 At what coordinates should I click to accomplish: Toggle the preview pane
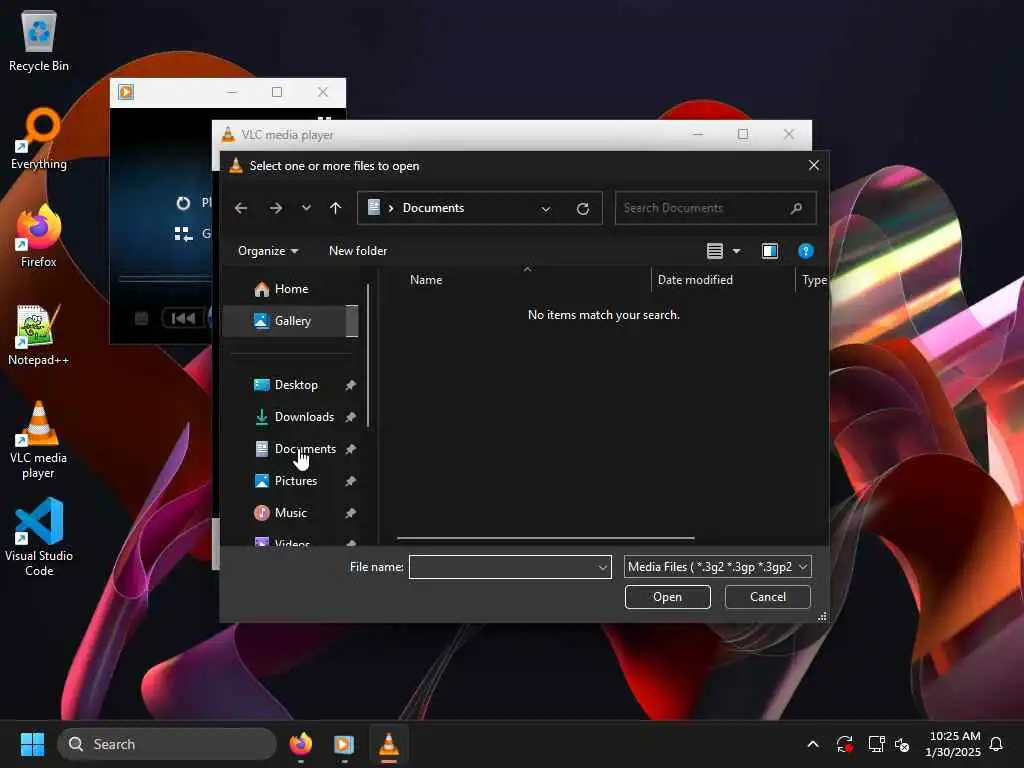tap(769, 251)
